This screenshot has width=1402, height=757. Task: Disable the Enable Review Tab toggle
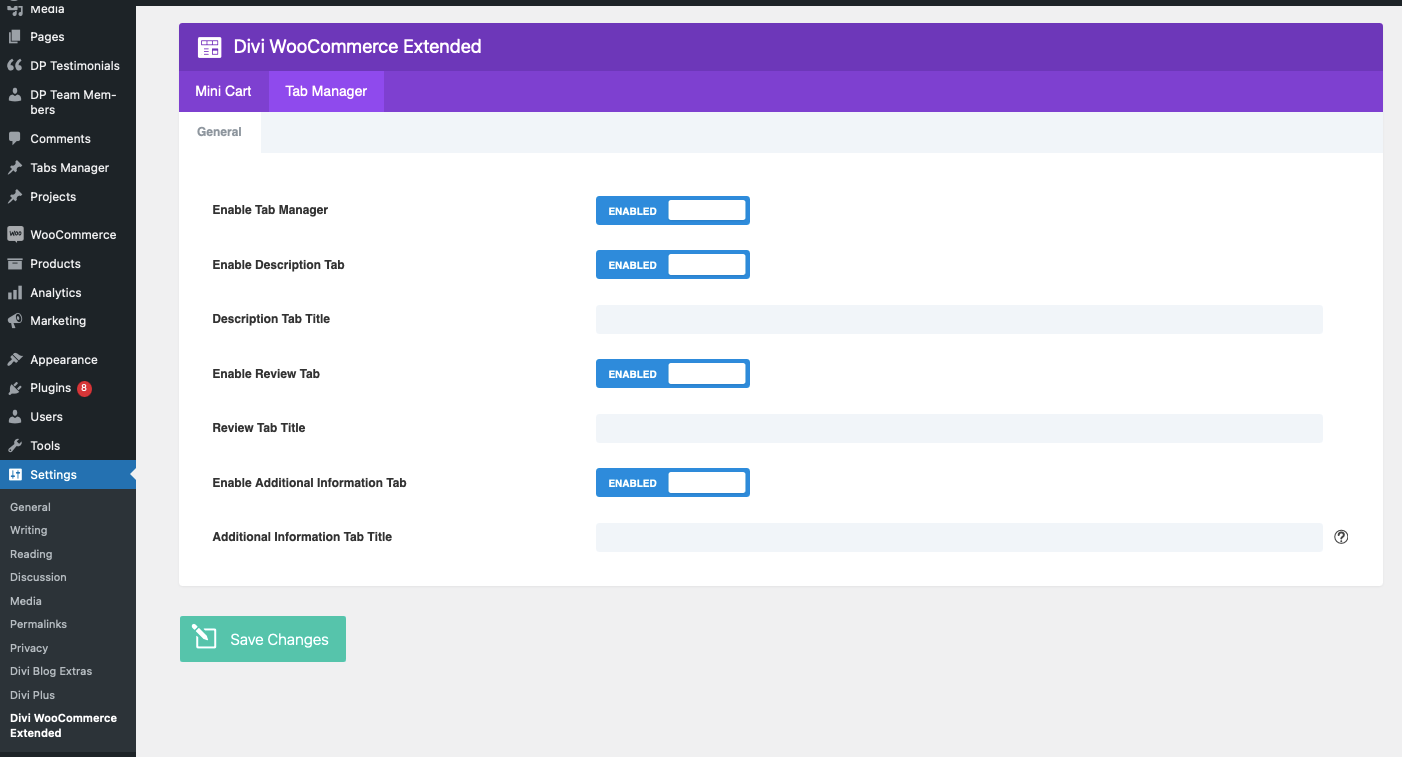672,373
